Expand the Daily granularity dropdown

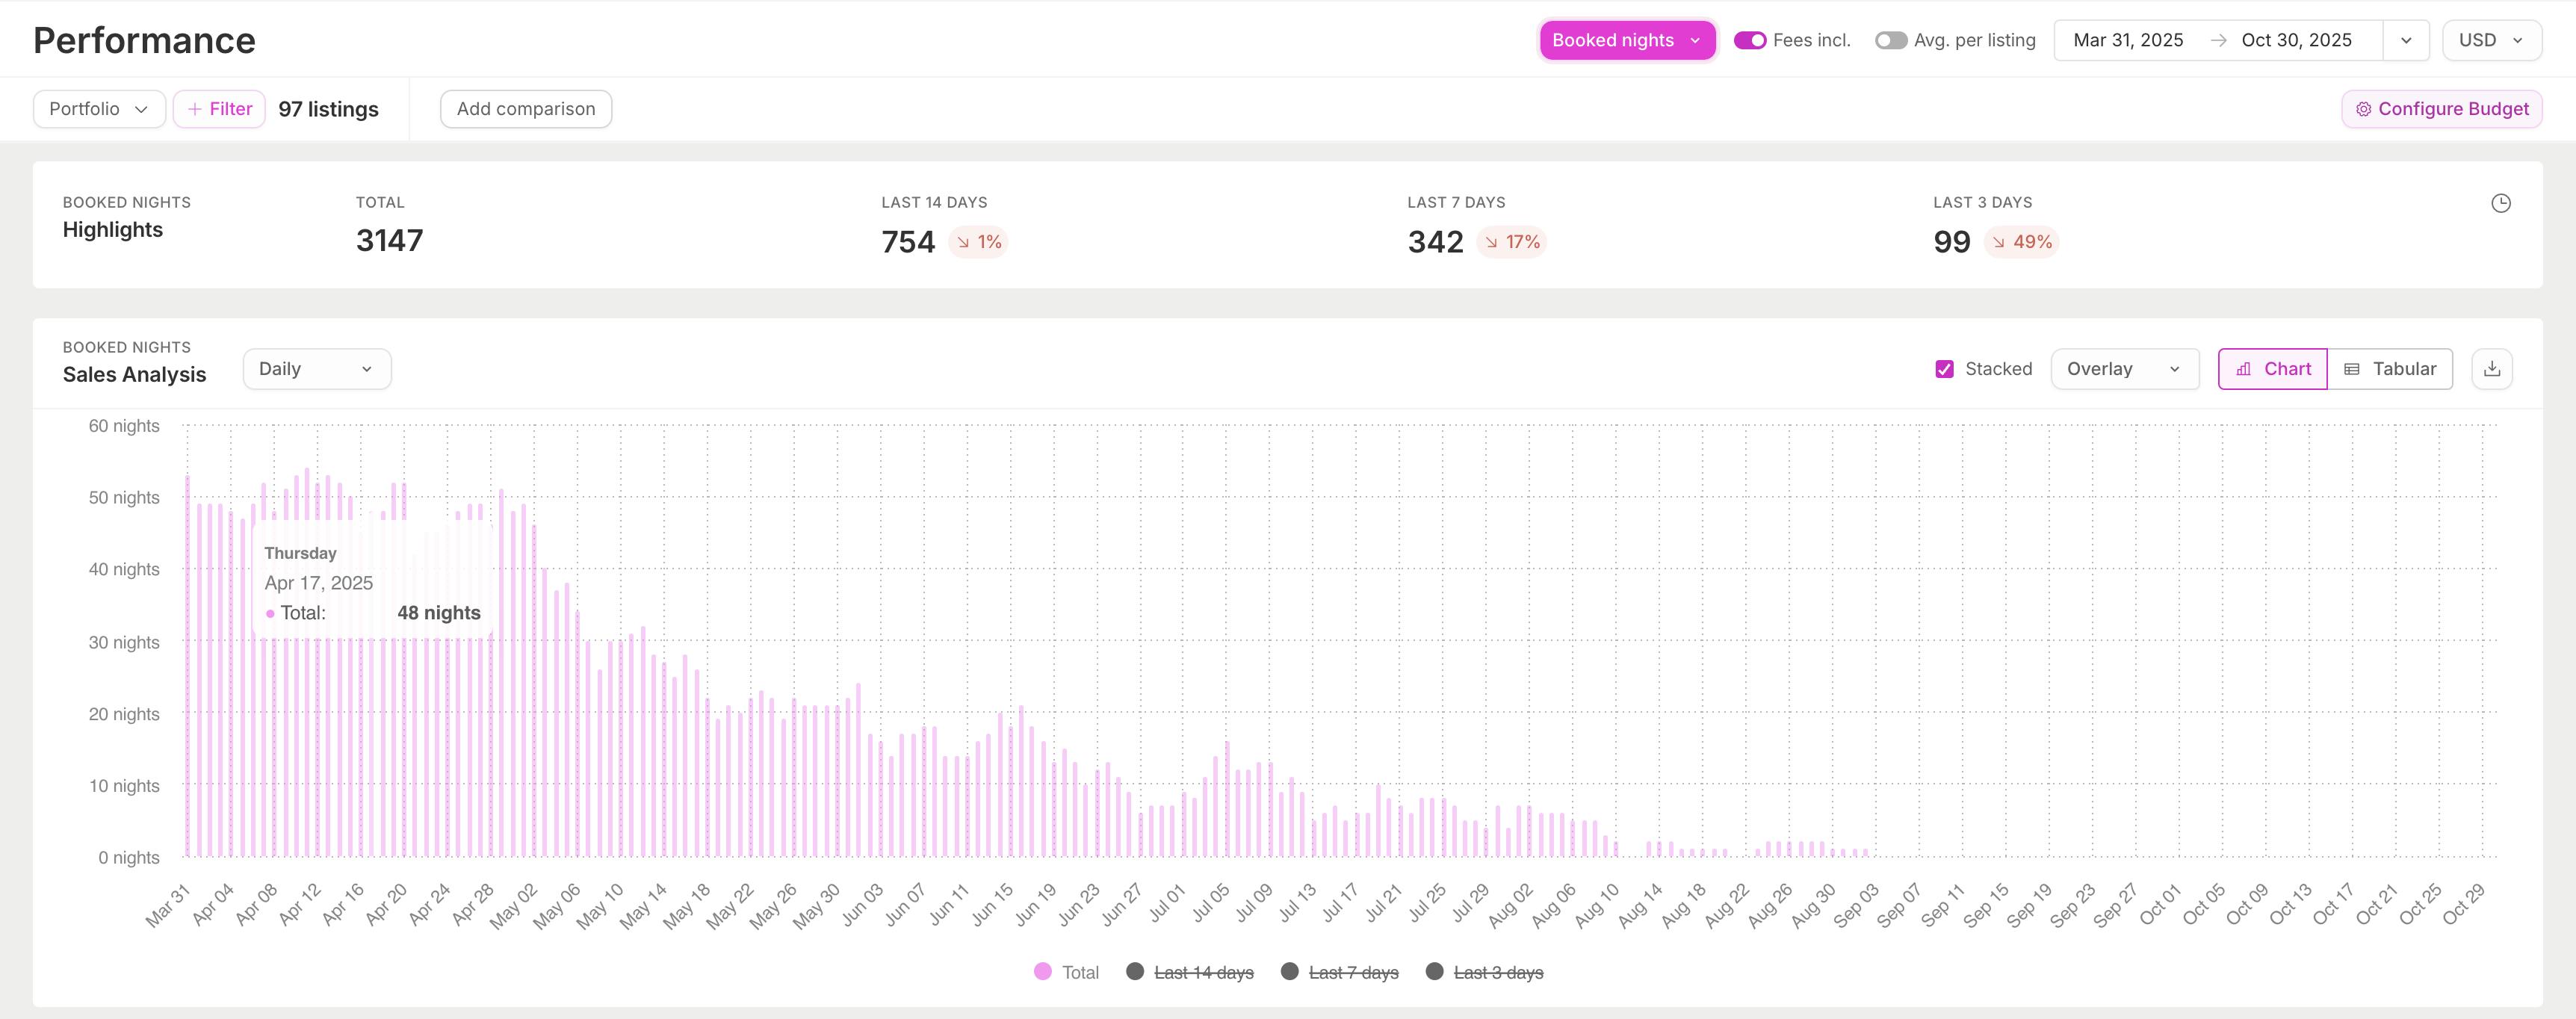pyautogui.click(x=316, y=369)
